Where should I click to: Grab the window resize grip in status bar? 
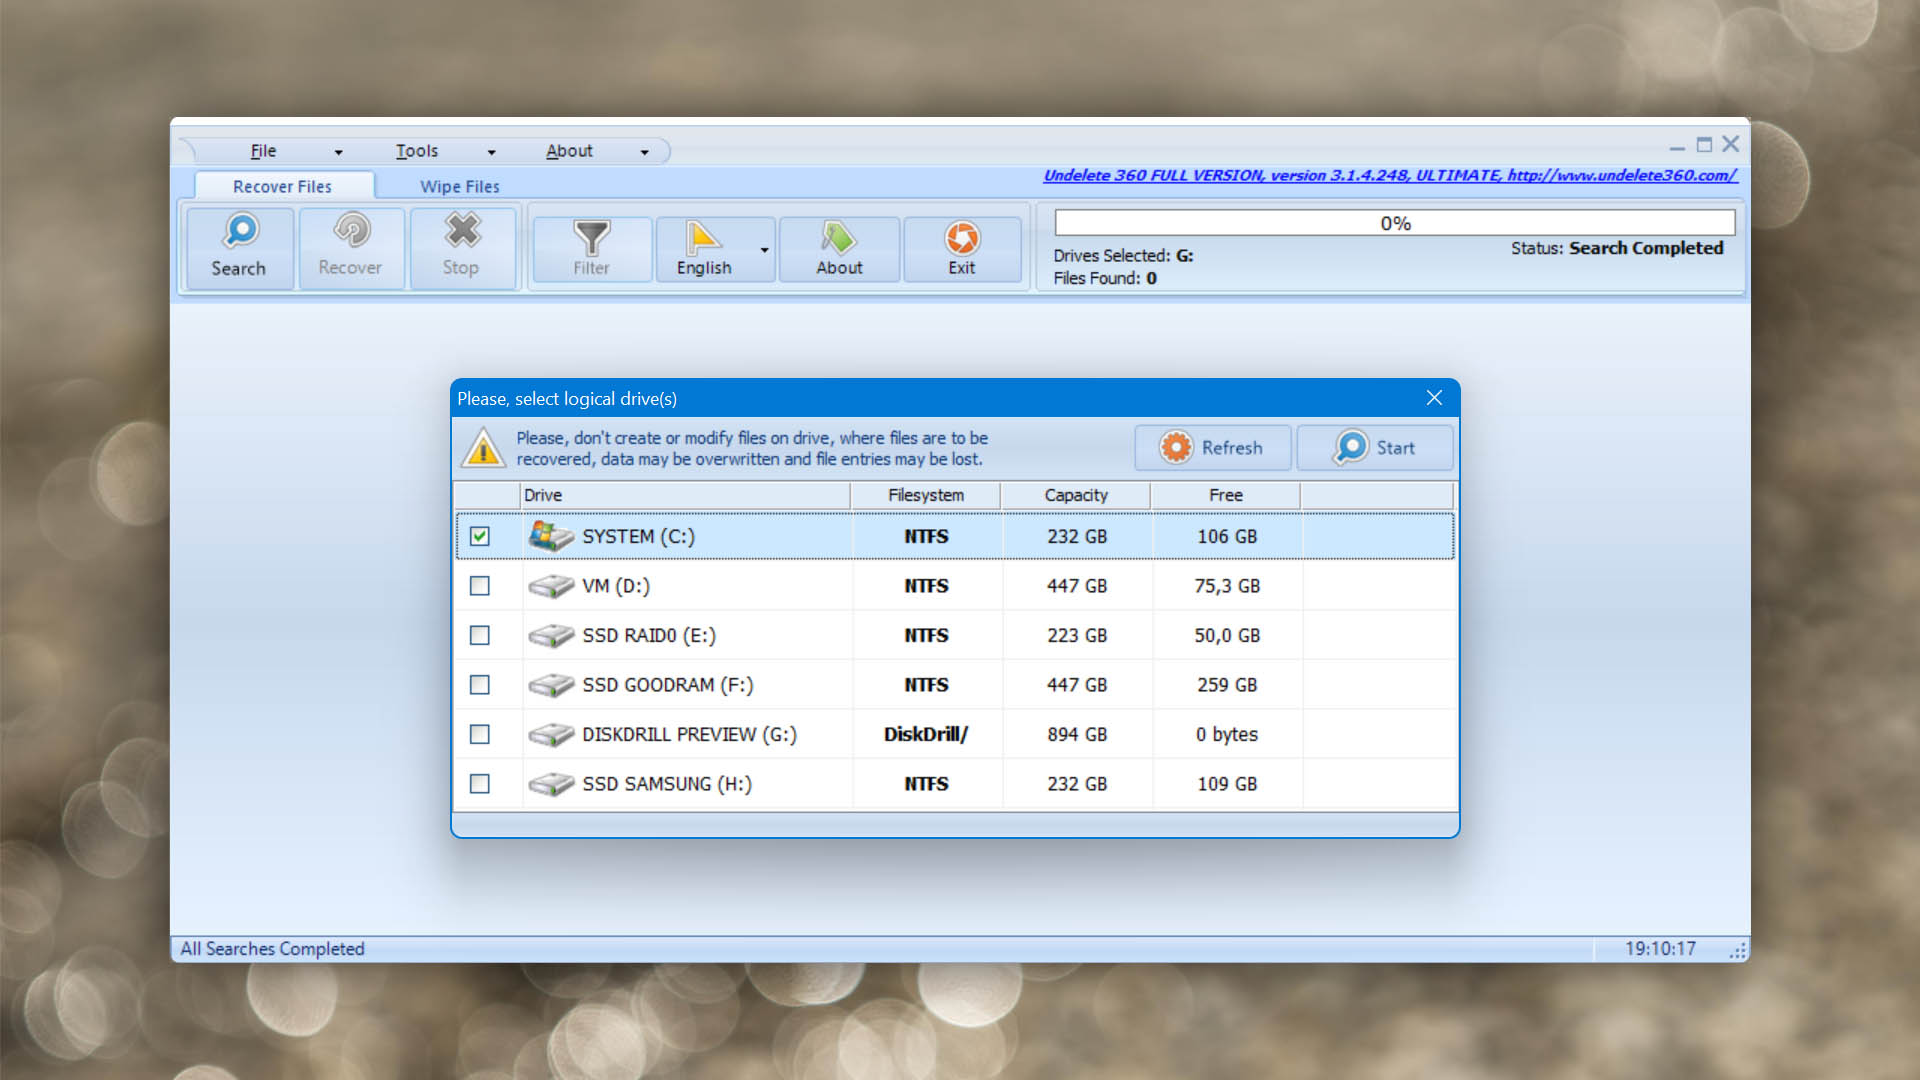coord(1738,951)
